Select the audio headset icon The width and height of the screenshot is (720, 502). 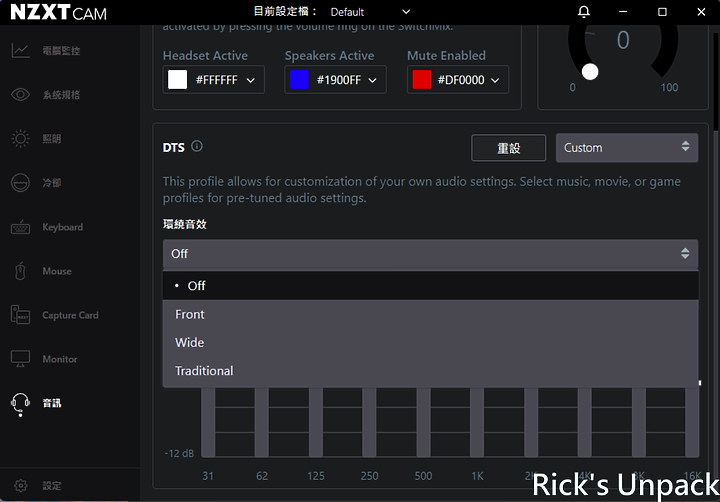[21, 404]
